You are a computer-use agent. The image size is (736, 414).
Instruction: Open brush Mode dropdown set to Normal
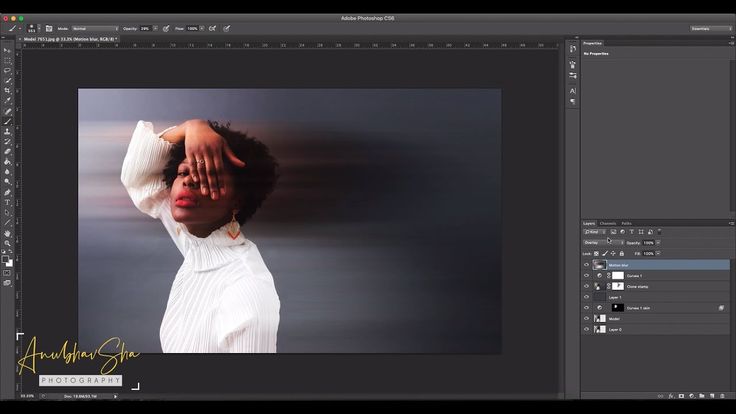coord(95,29)
